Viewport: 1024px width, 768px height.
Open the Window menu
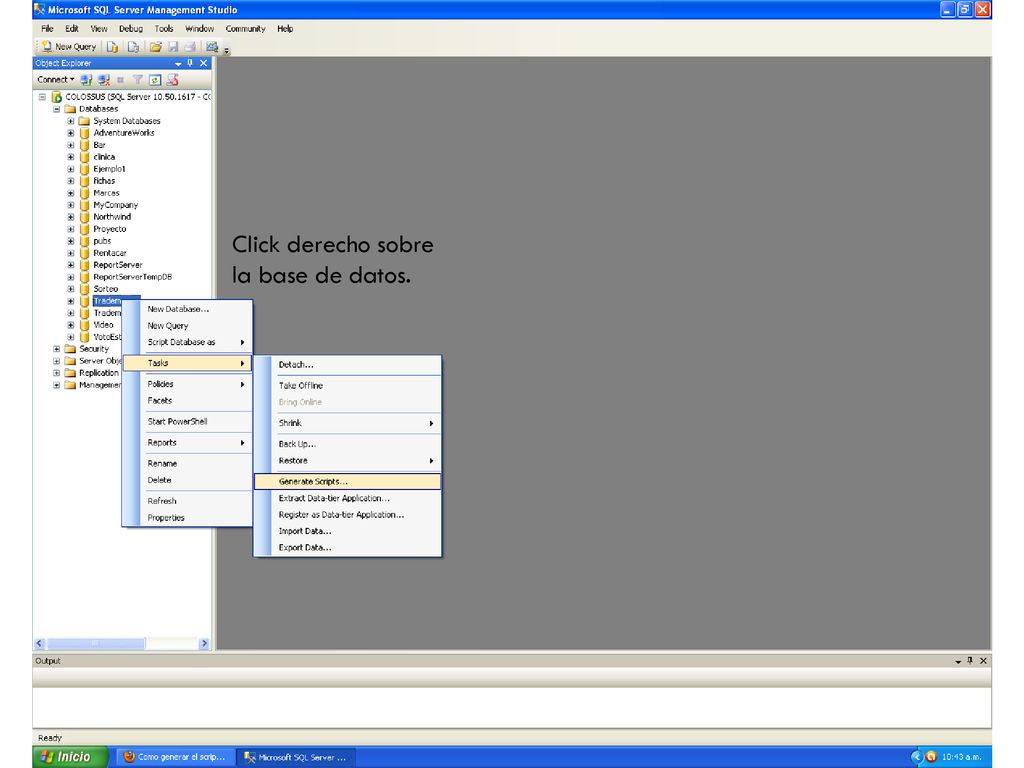tap(199, 29)
